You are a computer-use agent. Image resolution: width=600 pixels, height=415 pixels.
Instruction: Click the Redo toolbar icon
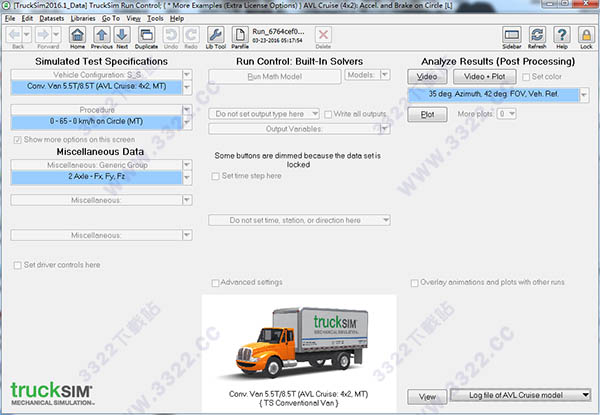click(191, 35)
